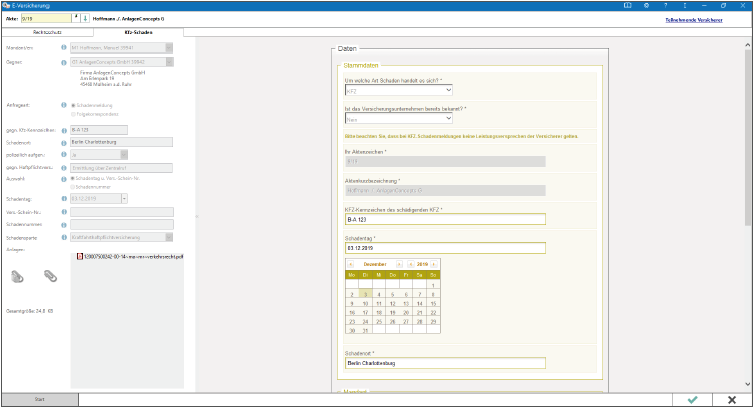This screenshot has width=754, height=408.
Task: Click info icon next to Mandant/Vers
Action: coord(63,48)
